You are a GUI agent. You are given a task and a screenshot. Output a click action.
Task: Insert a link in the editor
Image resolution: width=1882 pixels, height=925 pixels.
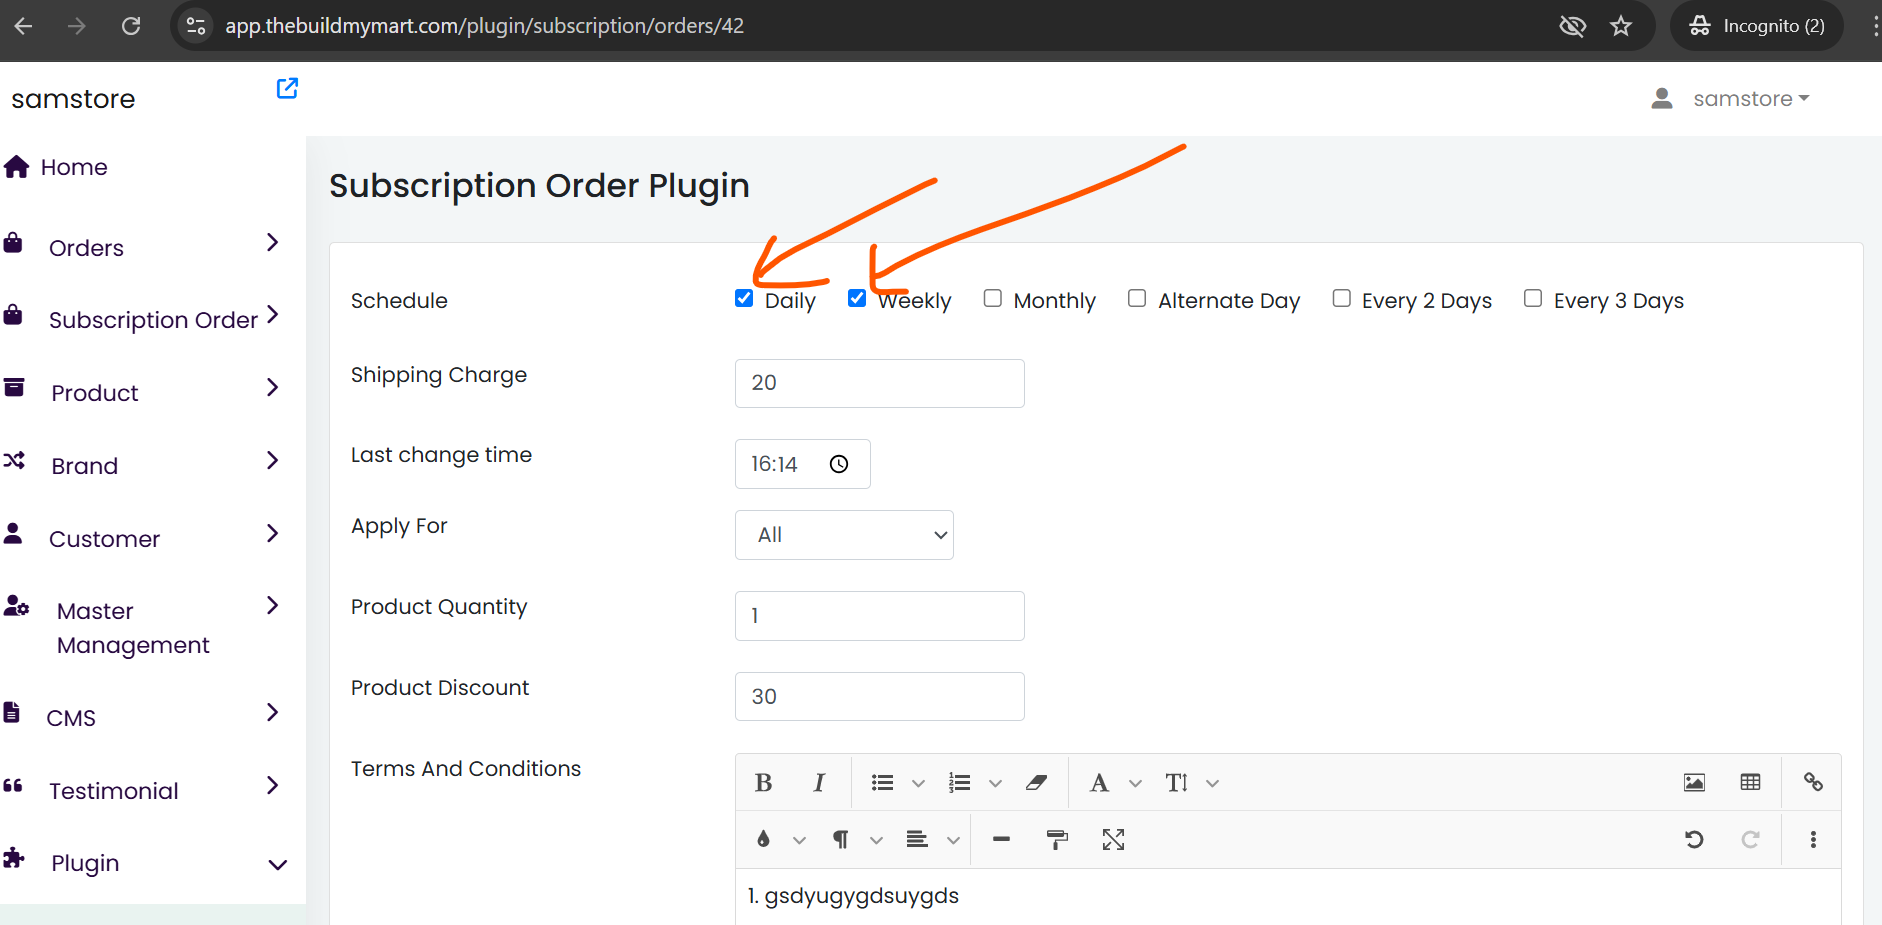coord(1813,783)
